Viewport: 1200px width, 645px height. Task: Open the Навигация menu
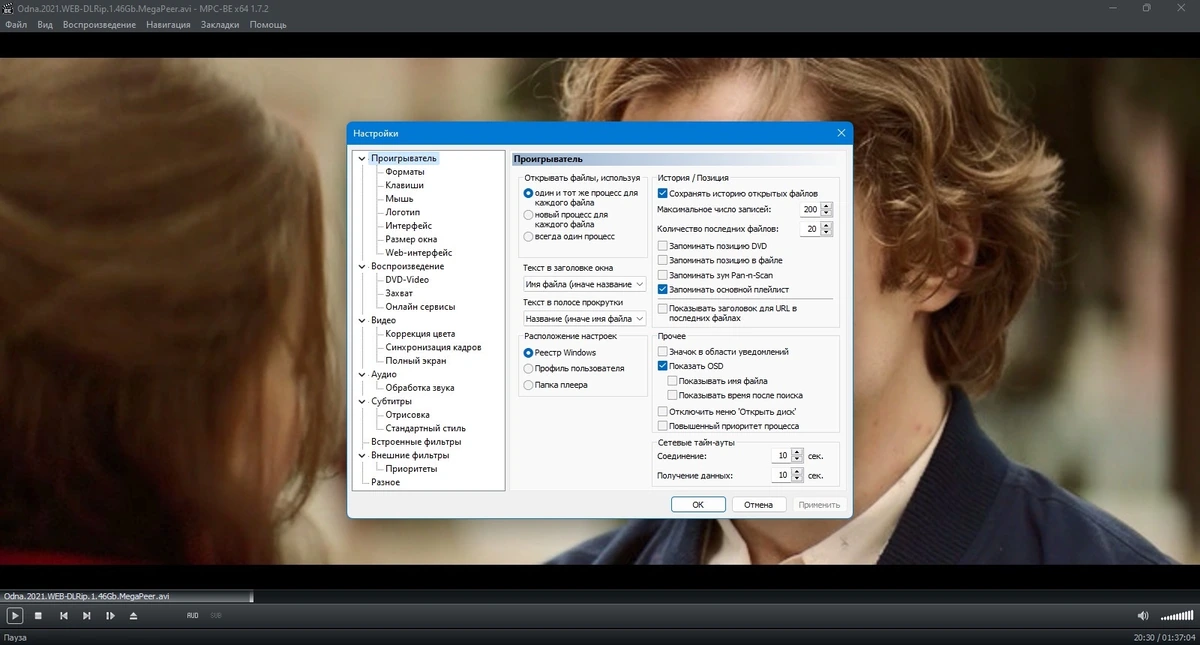[168, 24]
